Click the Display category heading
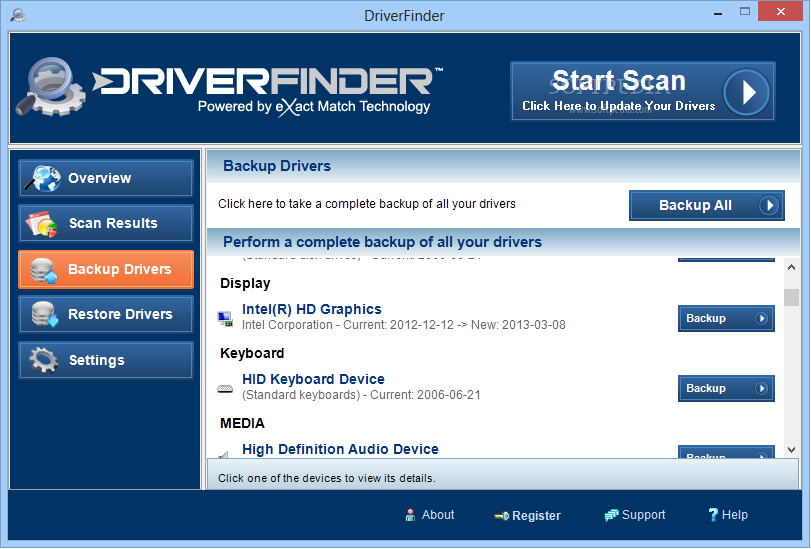 coord(245,283)
